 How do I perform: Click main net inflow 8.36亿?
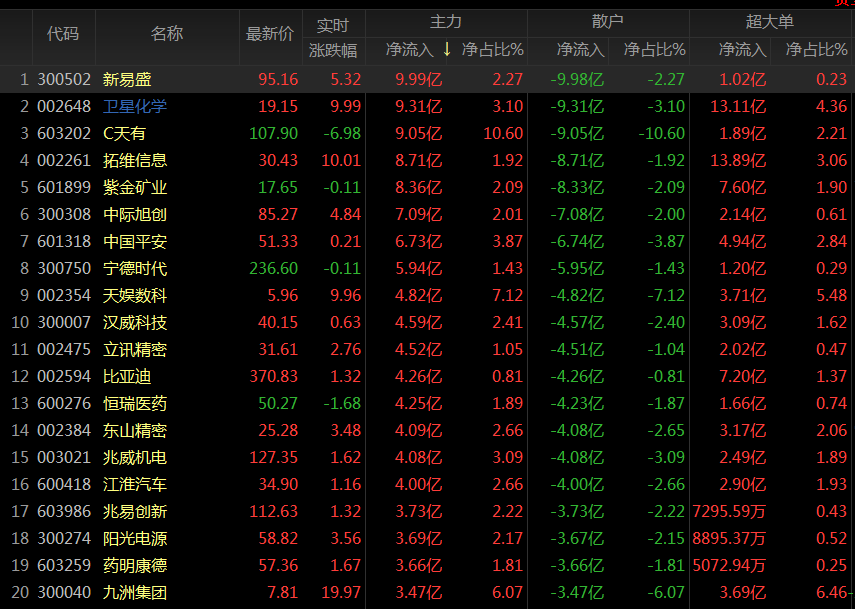click(x=419, y=188)
